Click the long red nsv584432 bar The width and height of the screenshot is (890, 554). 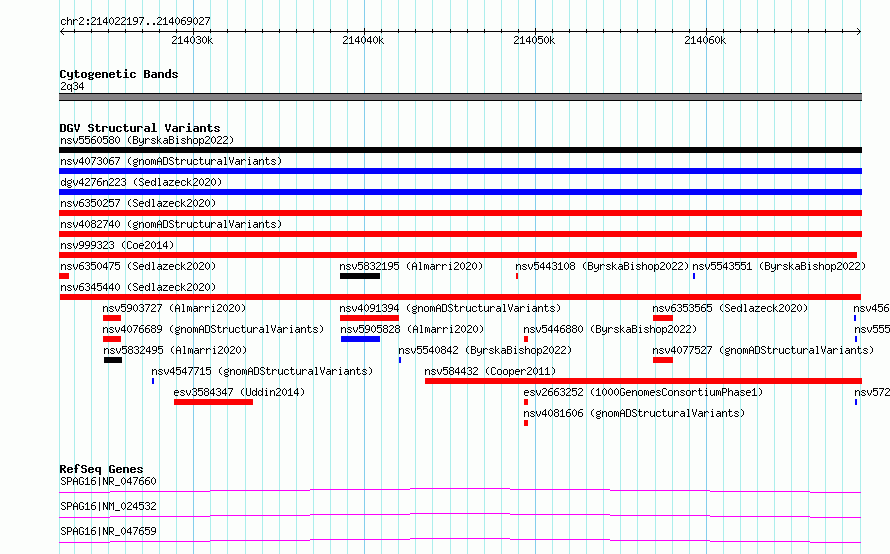[x=644, y=381]
